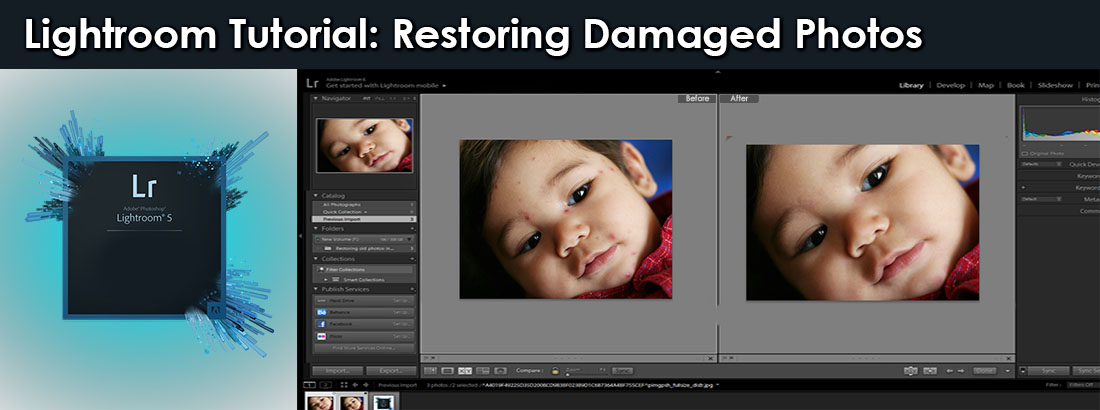Select All Photographs in Catalog
This screenshot has width=1100, height=410.
click(363, 204)
